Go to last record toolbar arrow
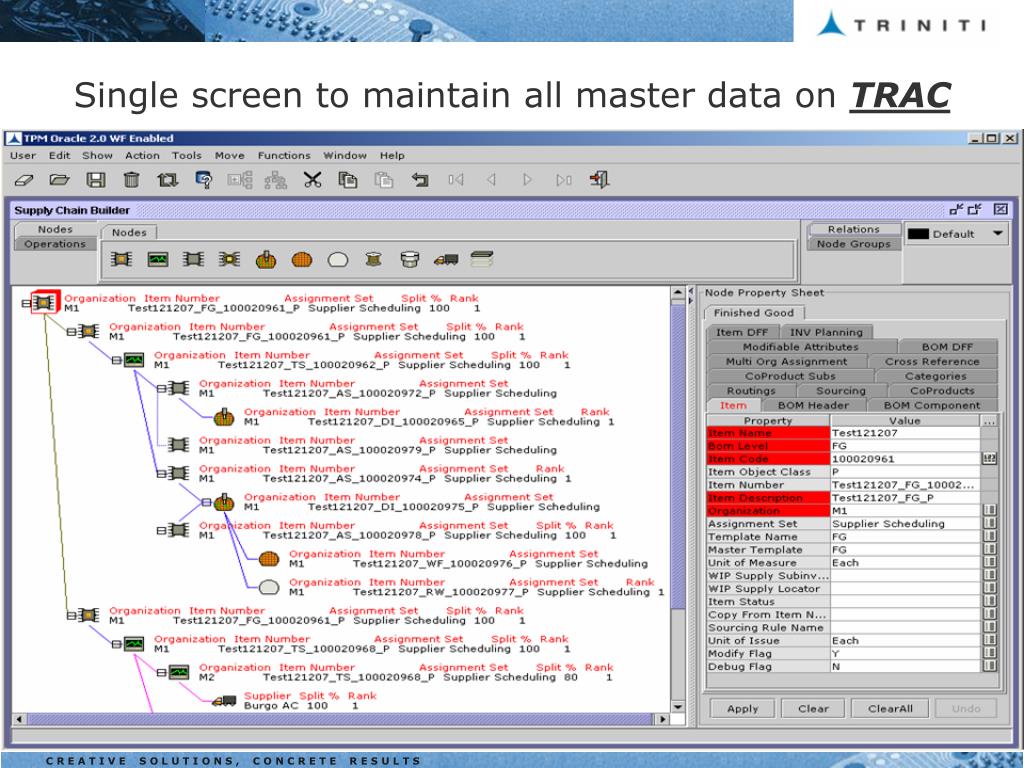The image size is (1024, 768). coord(564,180)
